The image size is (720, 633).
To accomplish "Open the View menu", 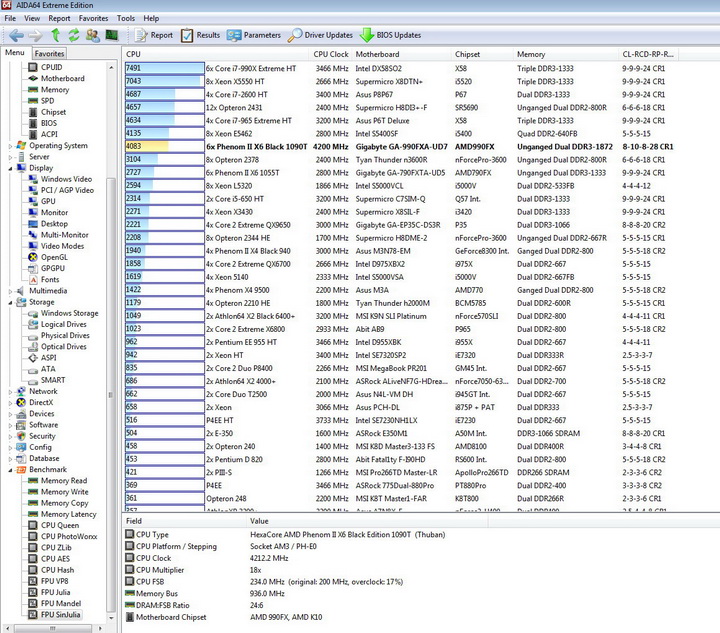I will tap(32, 18).
